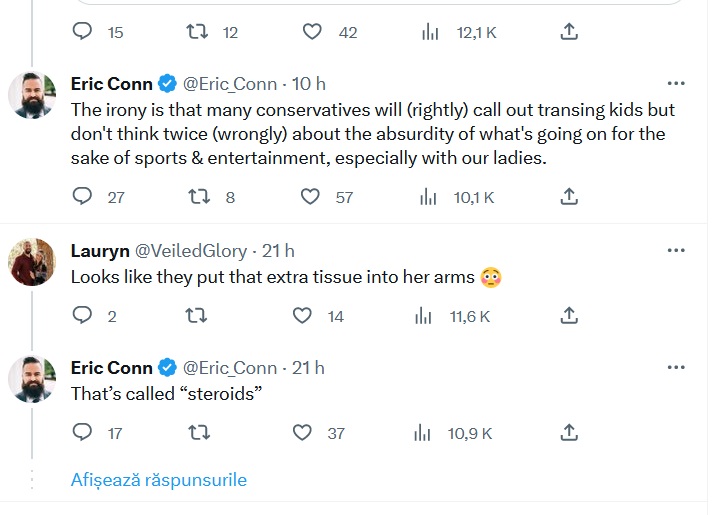Viewport: 727px width, 515px height.
Task: Share the top tweet with 42 likes
Action: [x=569, y=32]
